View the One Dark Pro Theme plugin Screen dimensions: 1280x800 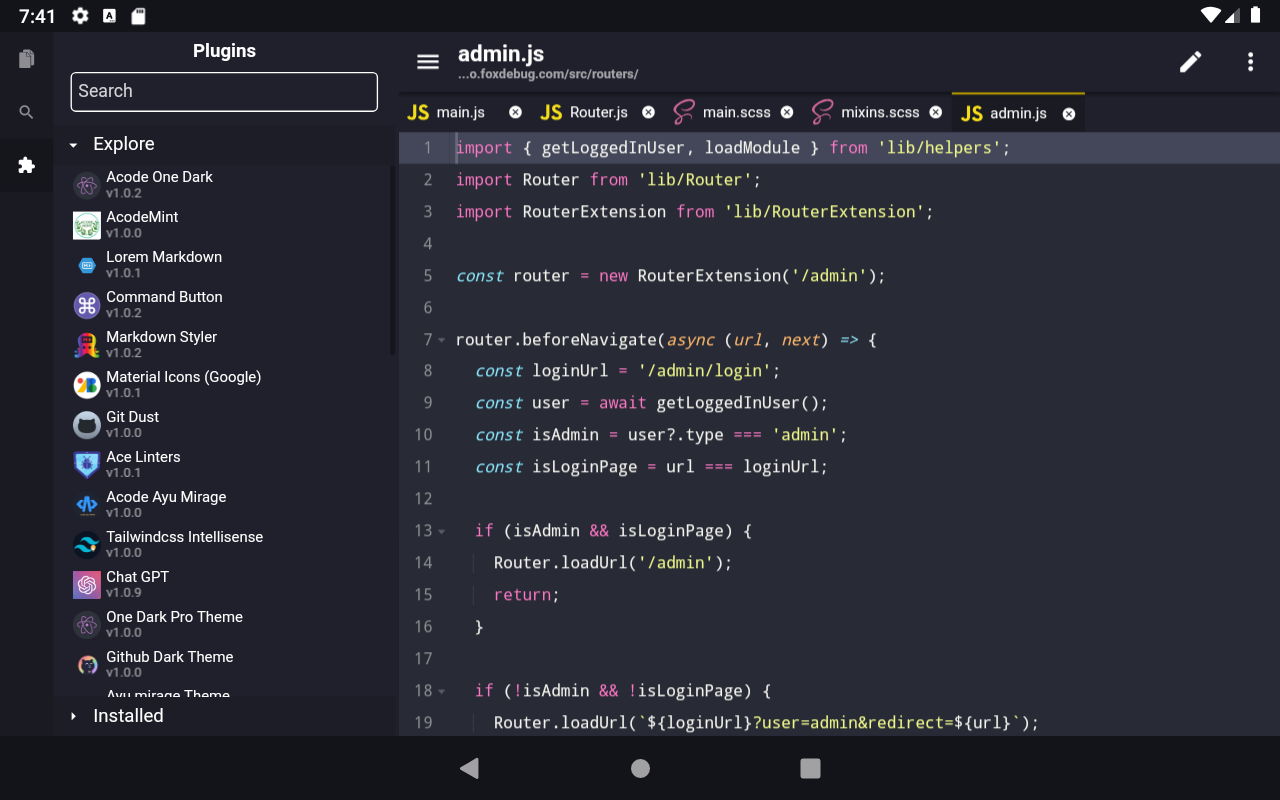[x=175, y=623]
